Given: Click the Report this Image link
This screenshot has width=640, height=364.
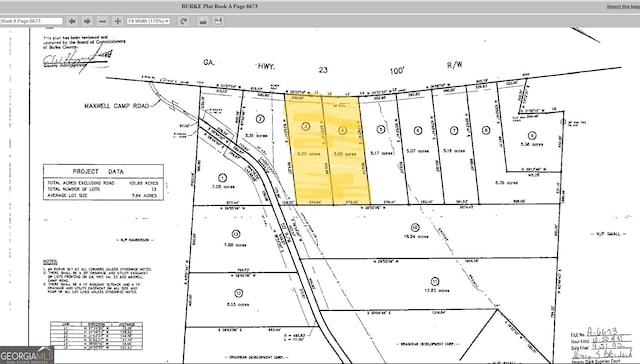Looking at the screenshot, I should point(623,7).
